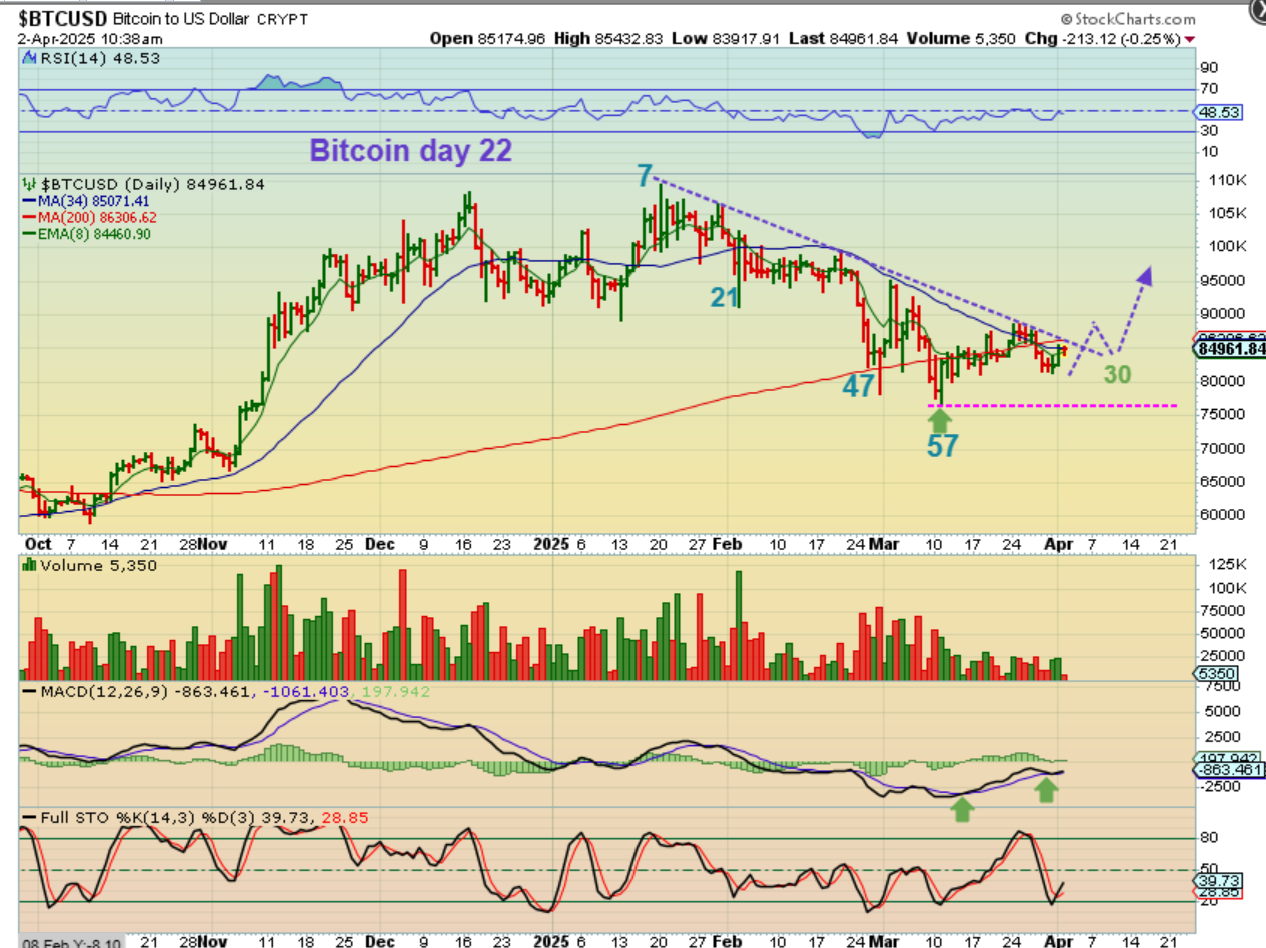The width and height of the screenshot is (1266, 948).
Task: Click the 84961.84 last-price tag on right axis
Action: [x=1229, y=349]
